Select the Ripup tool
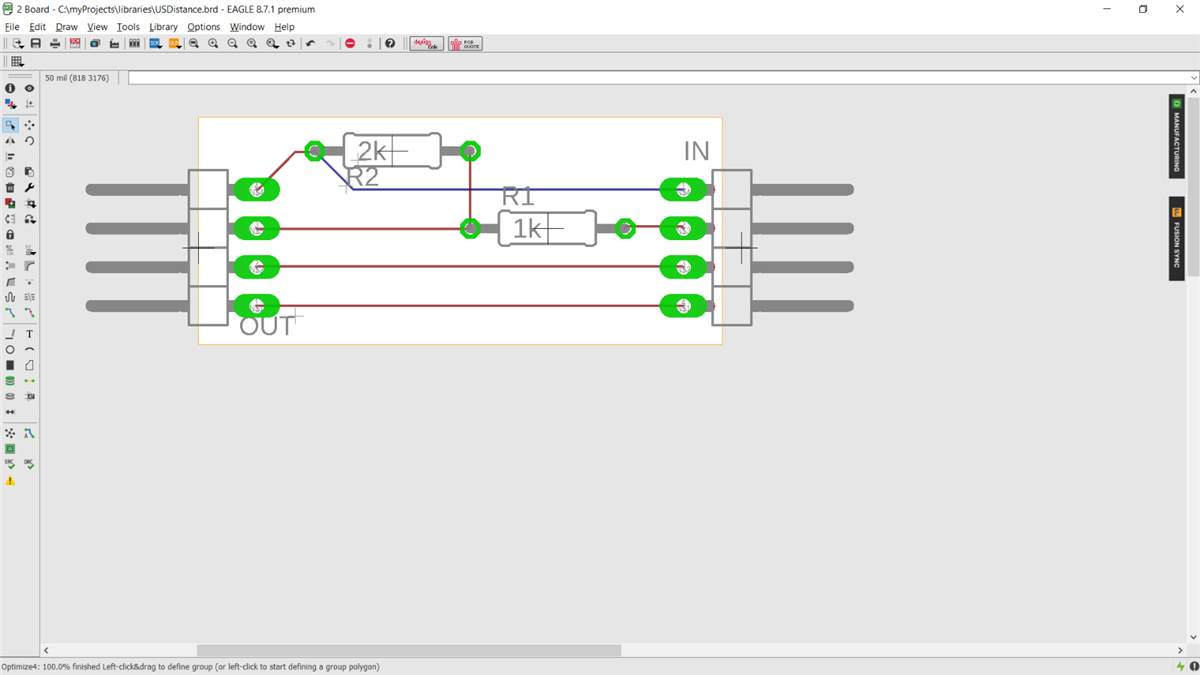1200x675 pixels. [x=29, y=313]
